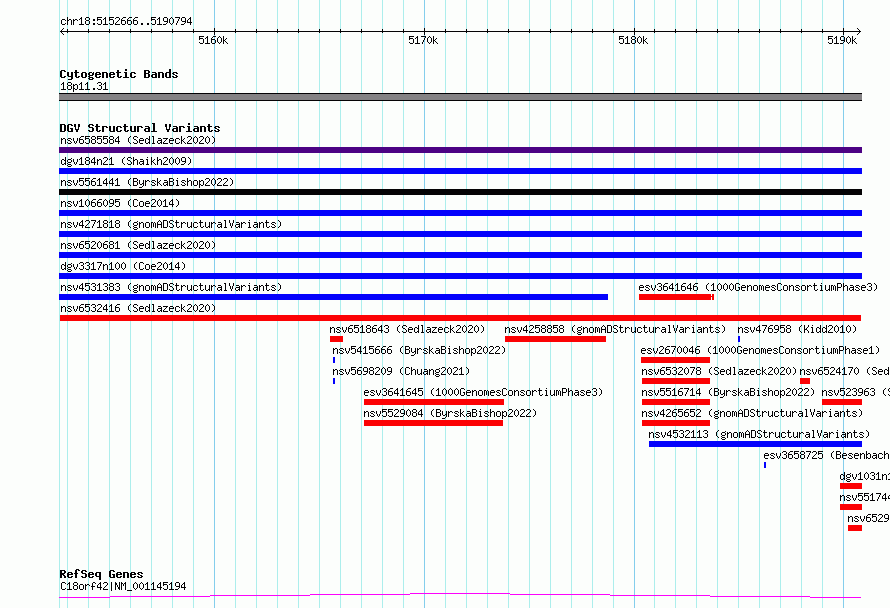
Task: Click the 5190k ruler position marker
Action: pos(842,40)
